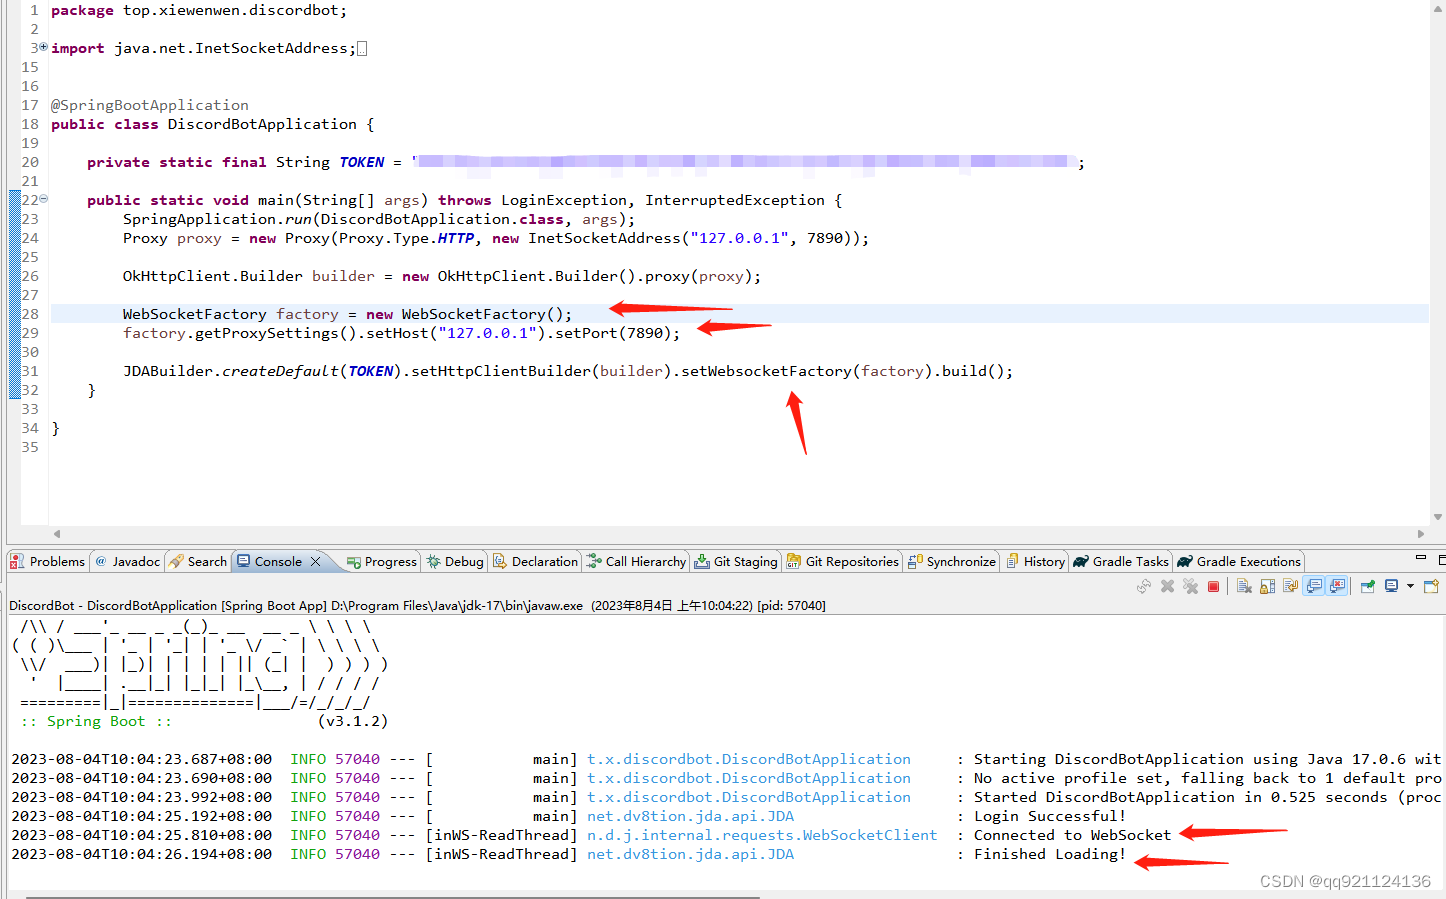The image size is (1446, 899).
Task: Disable Show Console When Standard Out Changes
Action: pos(1314,587)
